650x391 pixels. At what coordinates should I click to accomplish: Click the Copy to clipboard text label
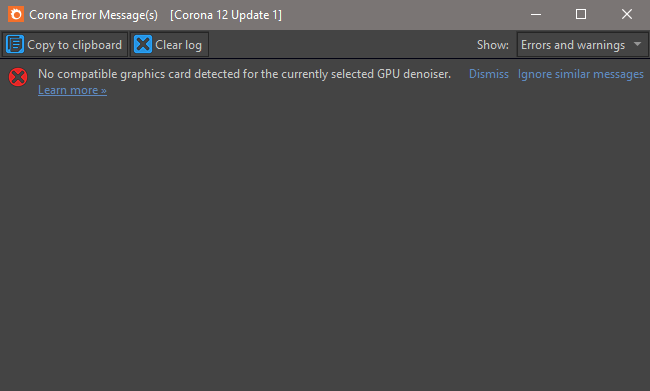click(75, 45)
